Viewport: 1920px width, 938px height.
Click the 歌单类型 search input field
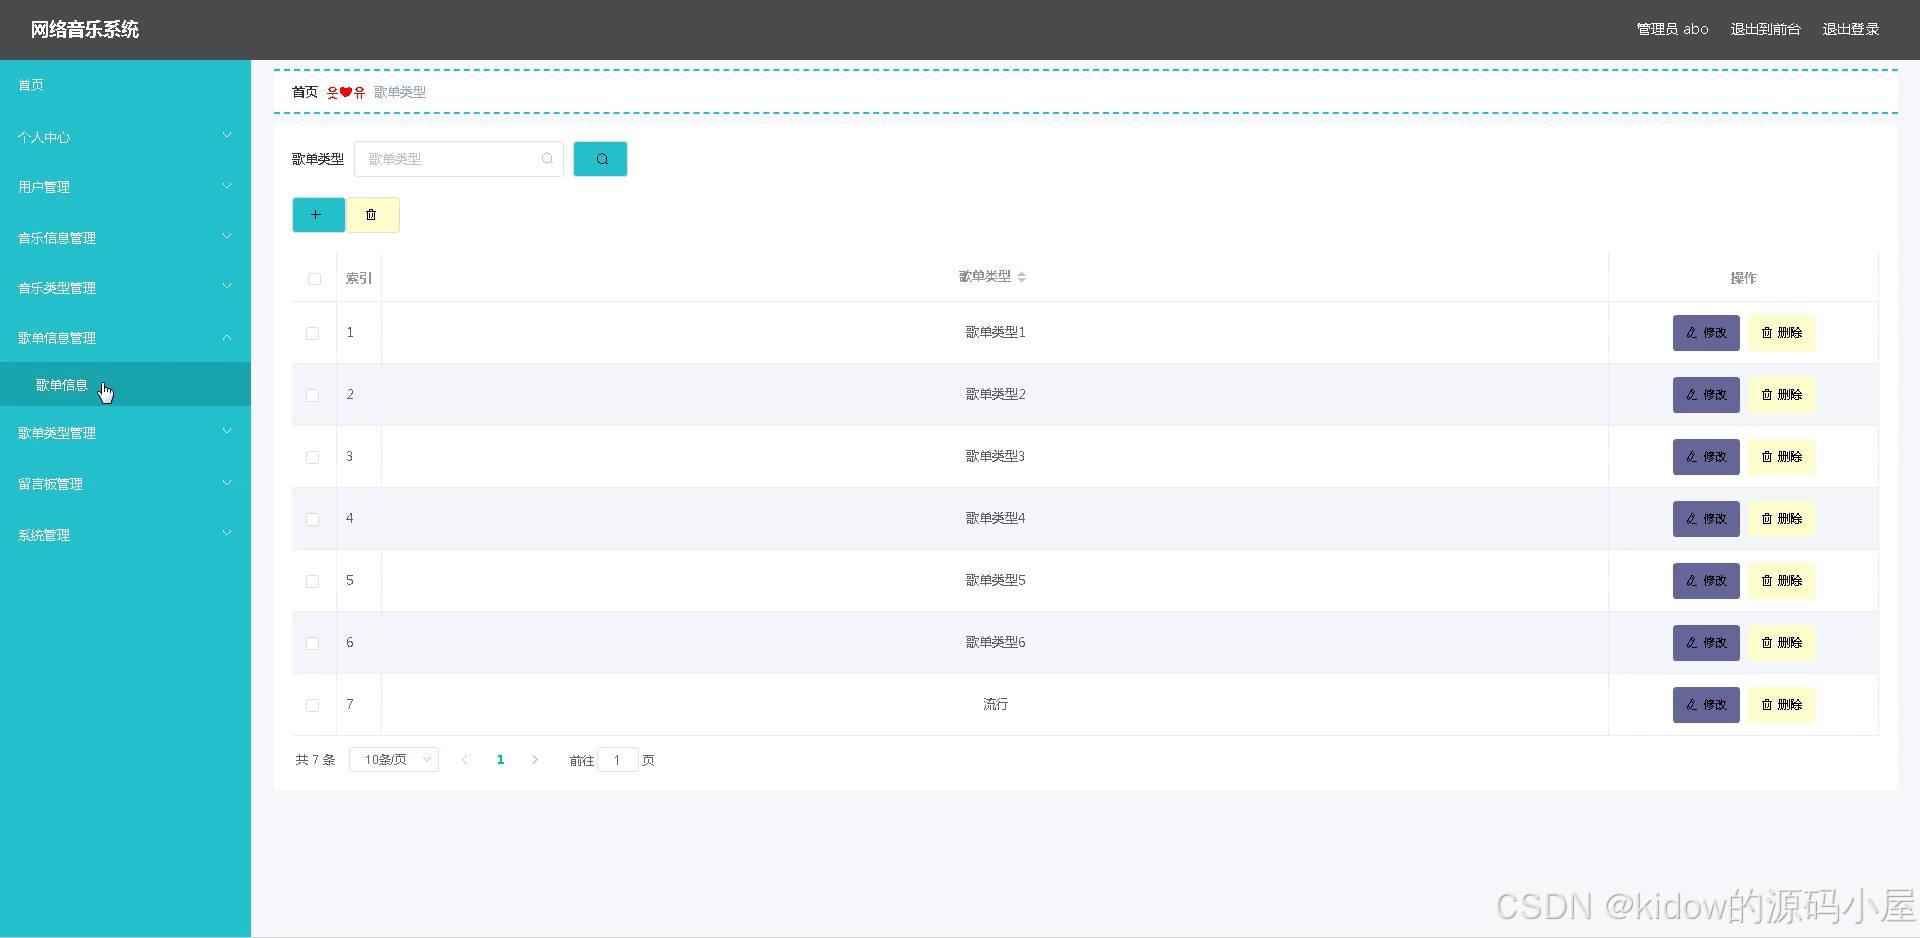click(x=459, y=159)
